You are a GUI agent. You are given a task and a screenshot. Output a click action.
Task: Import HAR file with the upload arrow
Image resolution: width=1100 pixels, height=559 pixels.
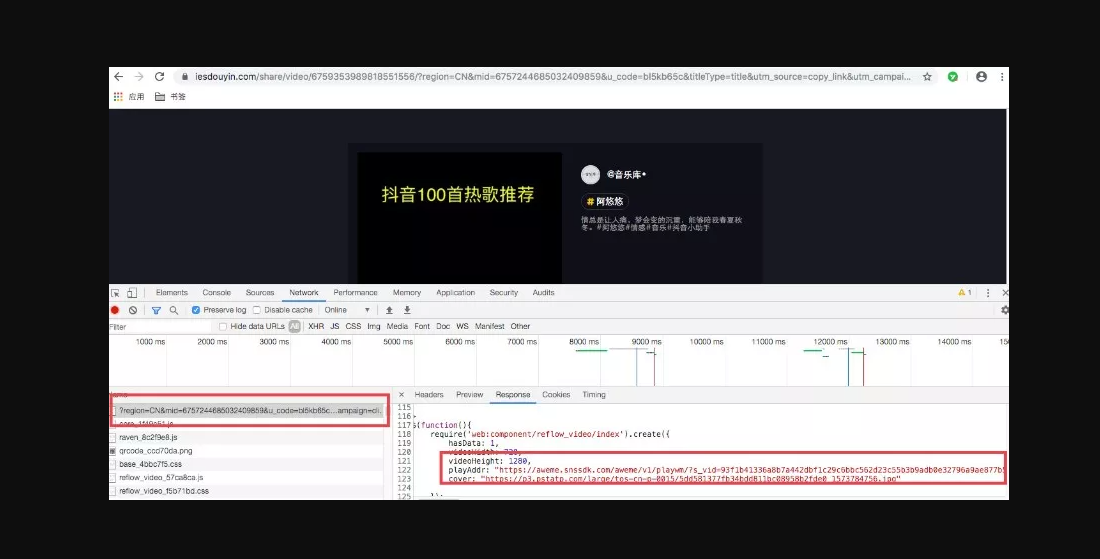click(389, 310)
